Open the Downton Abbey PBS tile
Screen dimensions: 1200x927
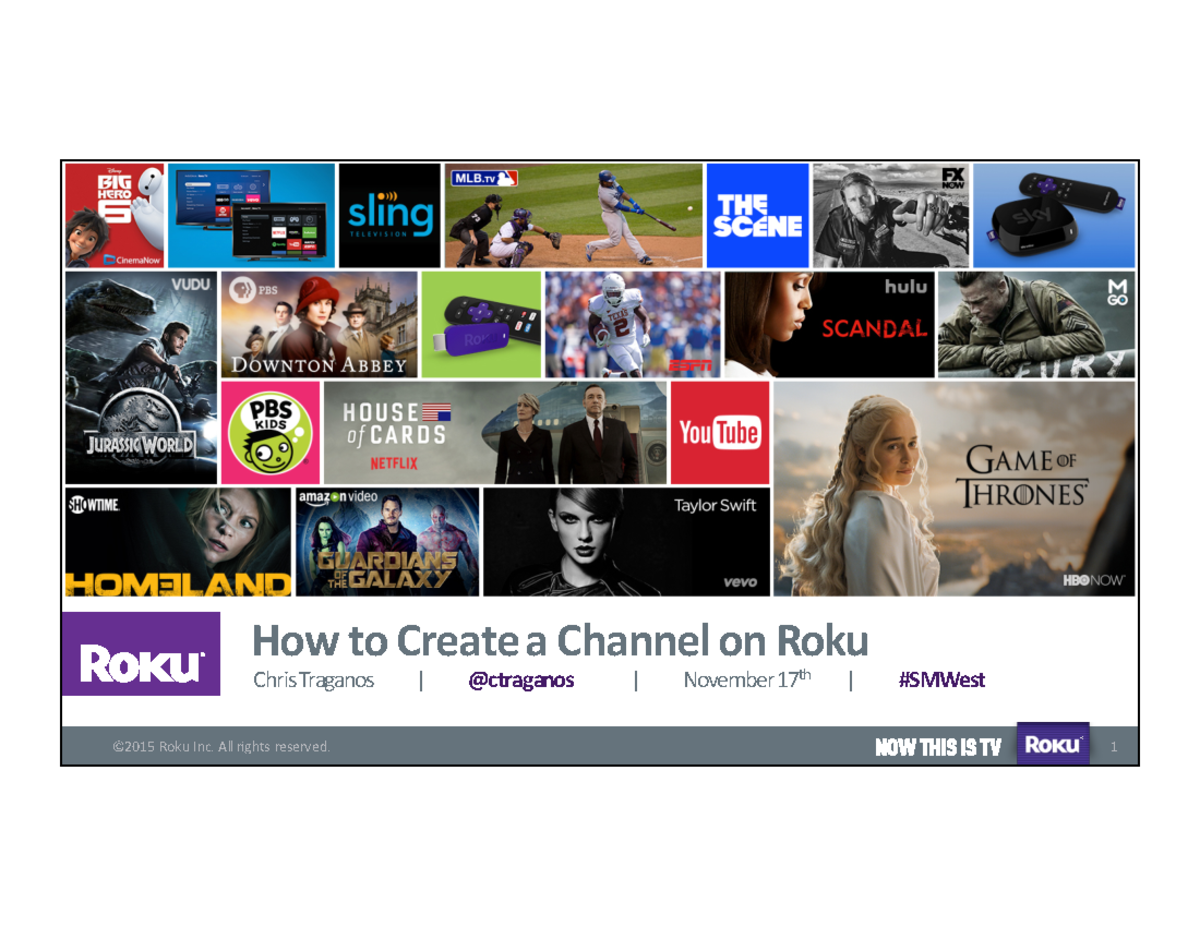click(x=320, y=323)
